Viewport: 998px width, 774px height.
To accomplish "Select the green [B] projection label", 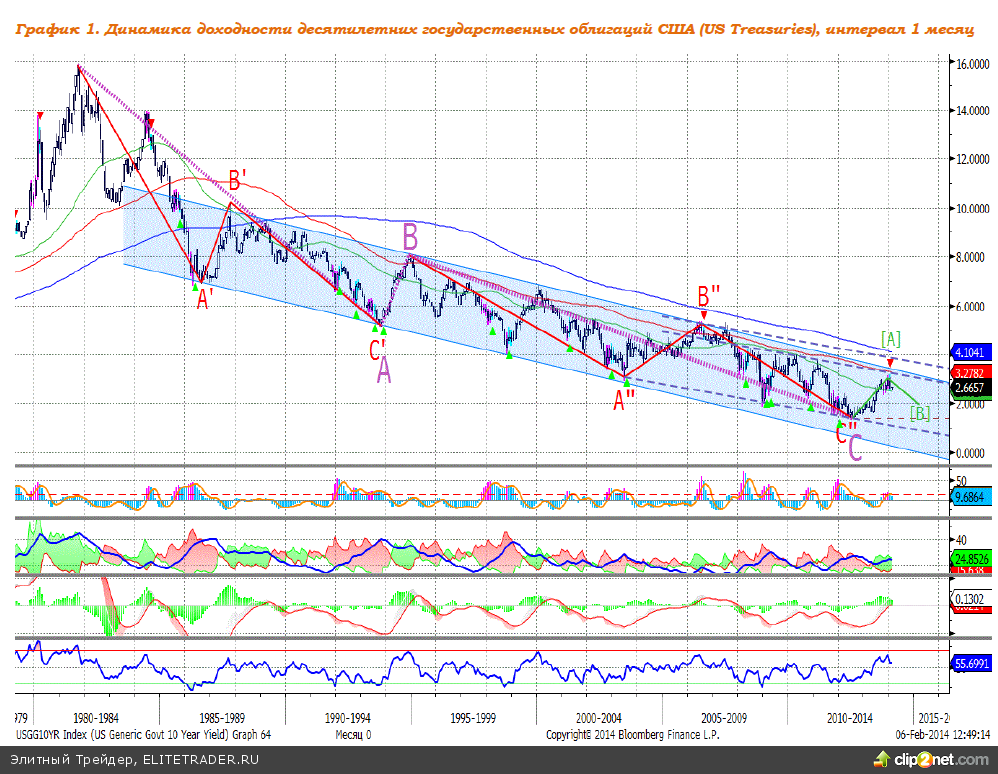I will pyautogui.click(x=921, y=412).
